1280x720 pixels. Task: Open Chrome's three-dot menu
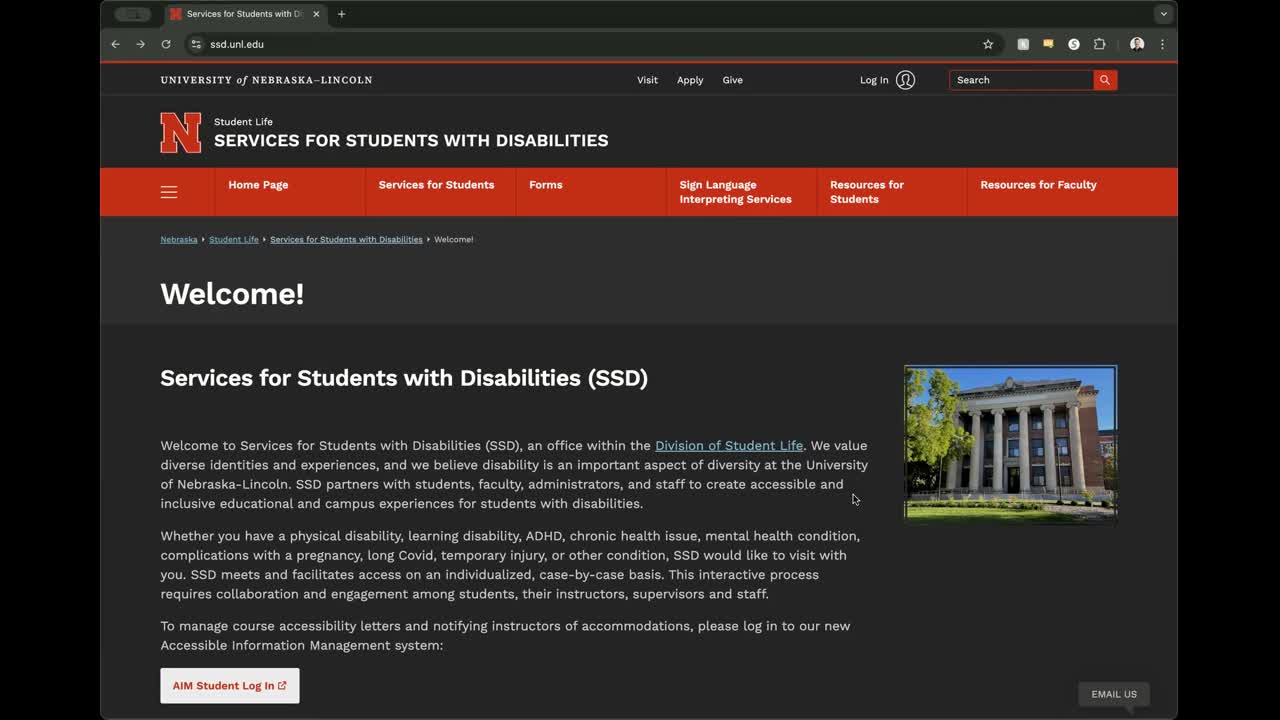[x=1162, y=44]
